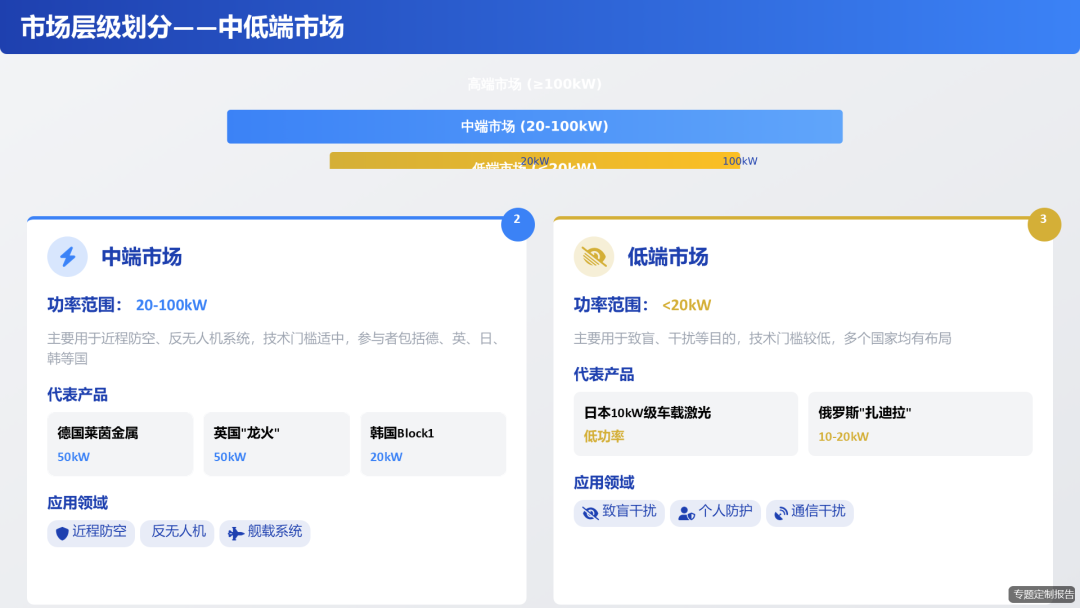This screenshot has height=608, width=1080.
Task: Click the 德国莱茵金属 product card
Action: [x=120, y=444]
